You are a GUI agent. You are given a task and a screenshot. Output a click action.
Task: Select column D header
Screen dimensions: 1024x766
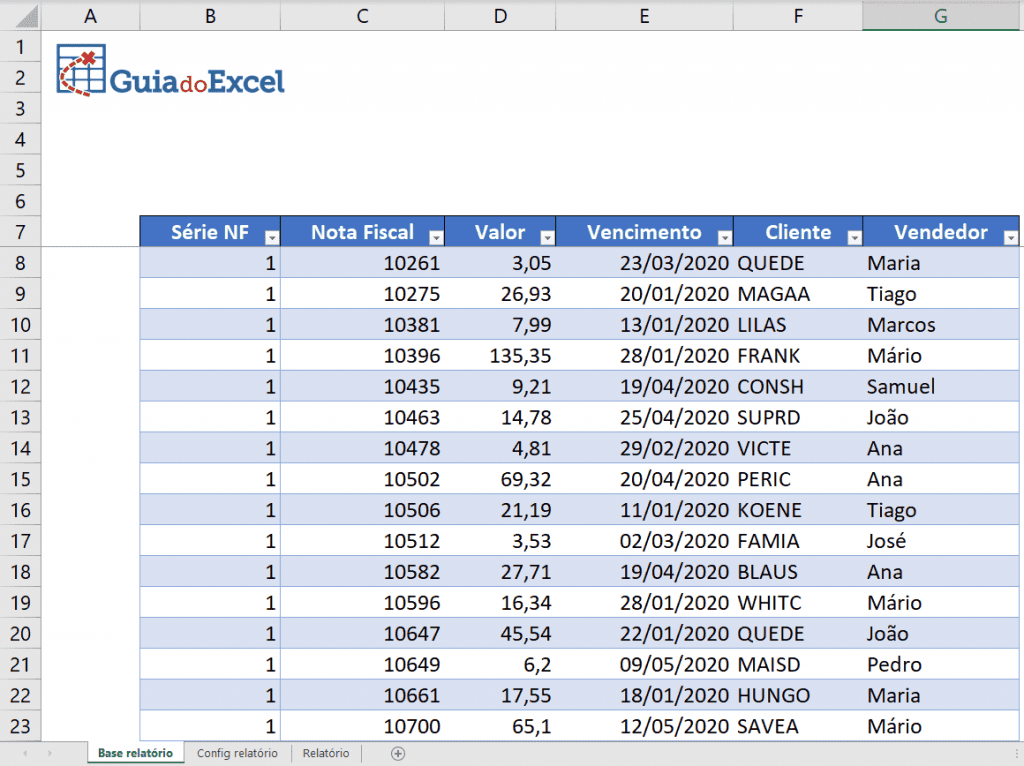(500, 13)
